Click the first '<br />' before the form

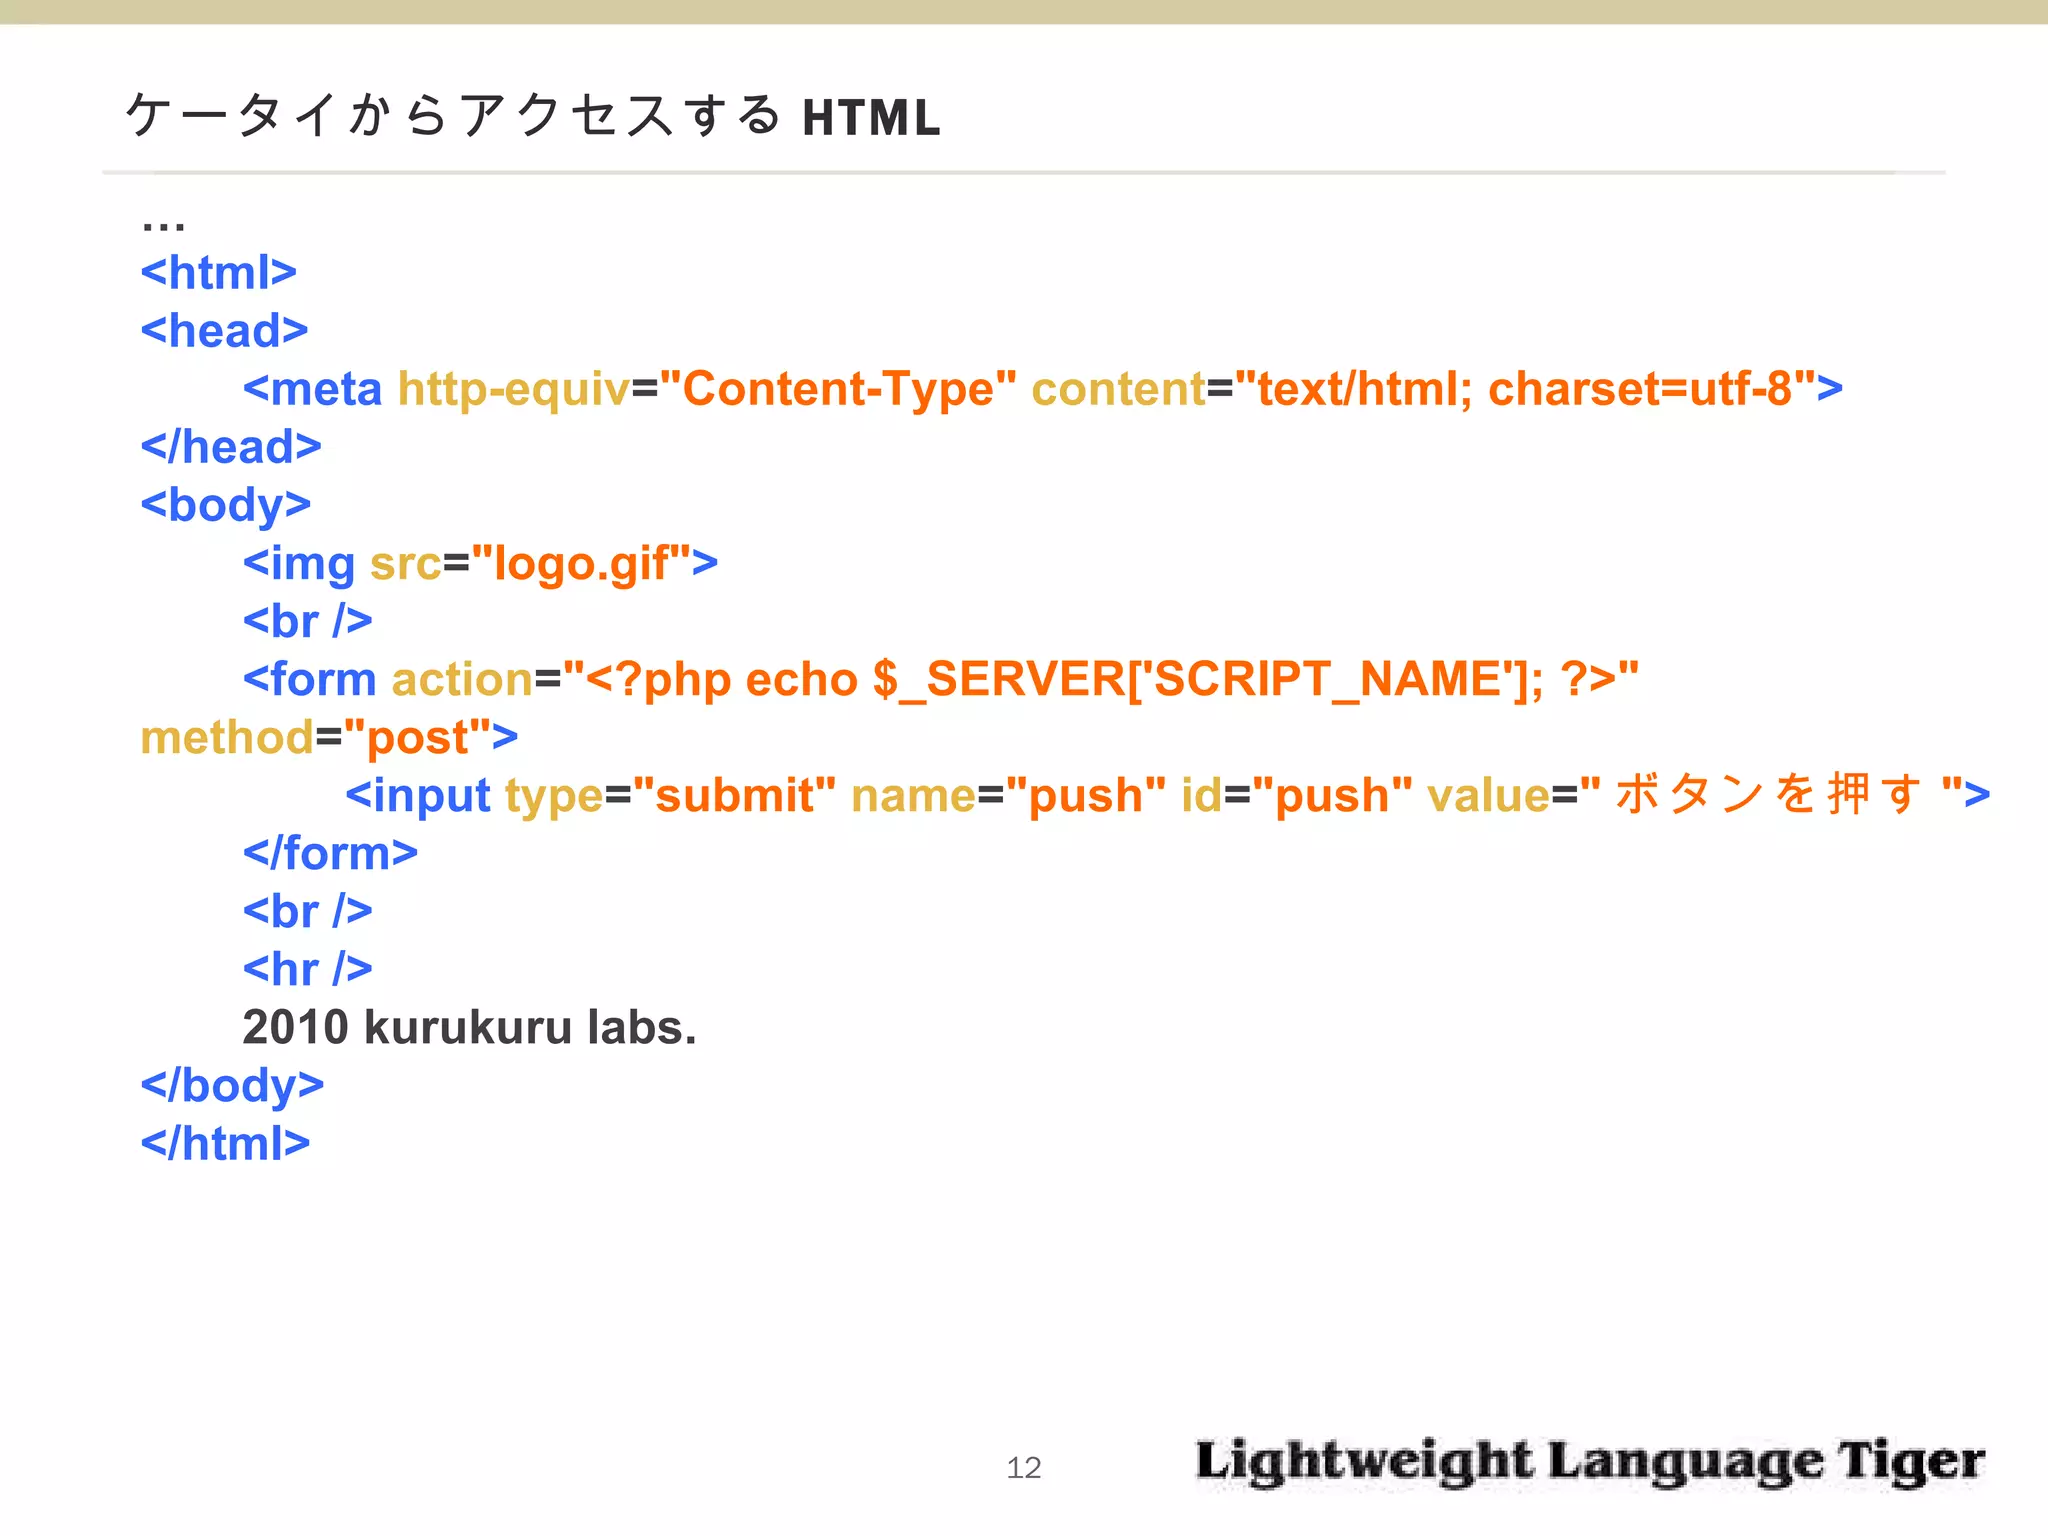(307, 621)
